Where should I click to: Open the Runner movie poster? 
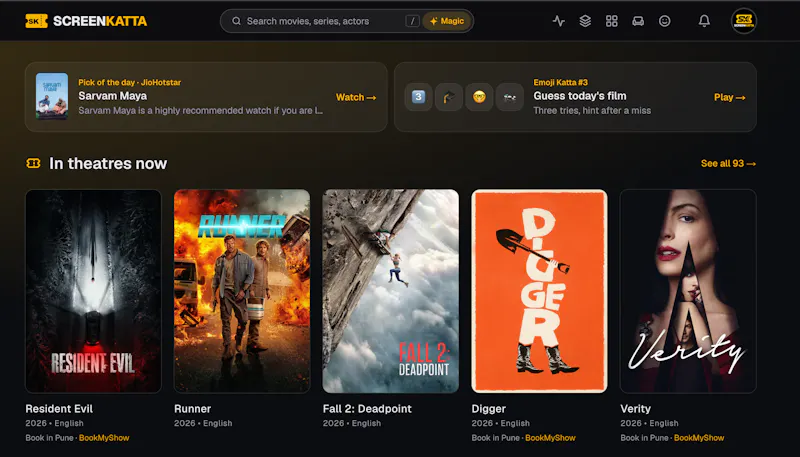point(242,291)
